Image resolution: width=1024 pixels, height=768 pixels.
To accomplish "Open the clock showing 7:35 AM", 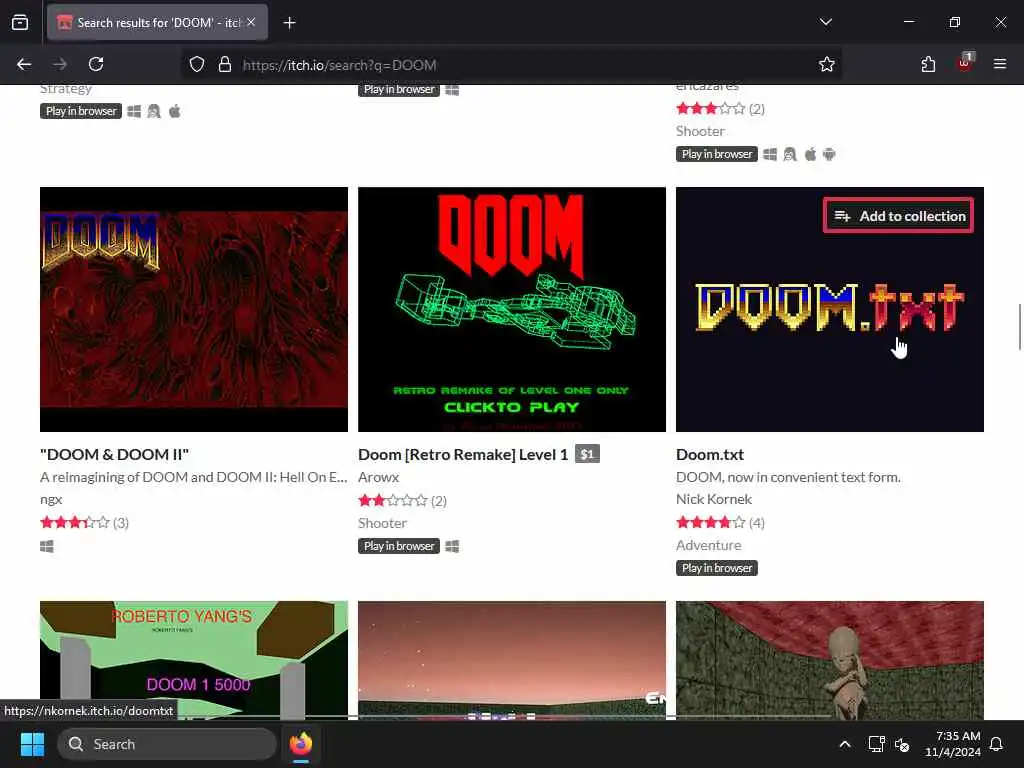I will [x=953, y=744].
